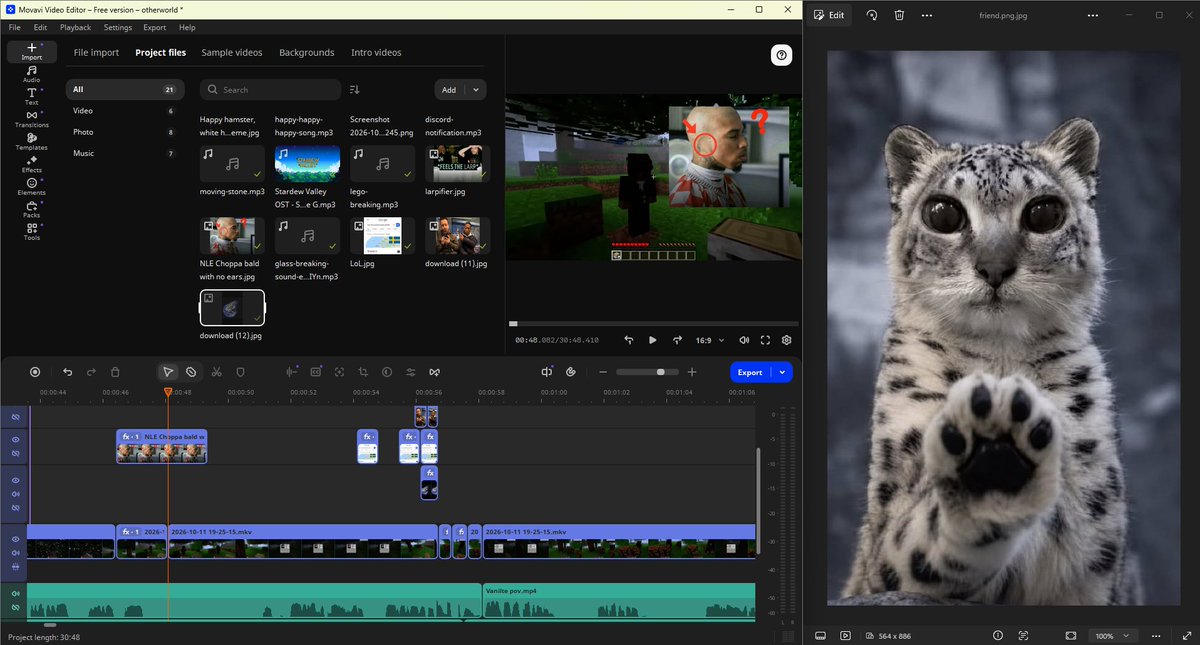The width and height of the screenshot is (1200, 645).
Task: Delete the selected clip with the trash icon
Action: [115, 372]
